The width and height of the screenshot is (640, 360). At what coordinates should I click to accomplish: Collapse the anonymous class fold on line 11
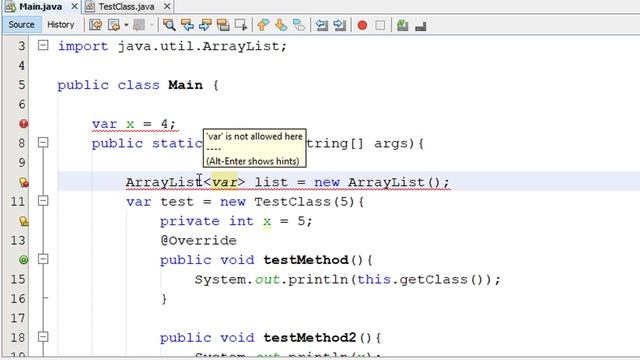[43, 200]
